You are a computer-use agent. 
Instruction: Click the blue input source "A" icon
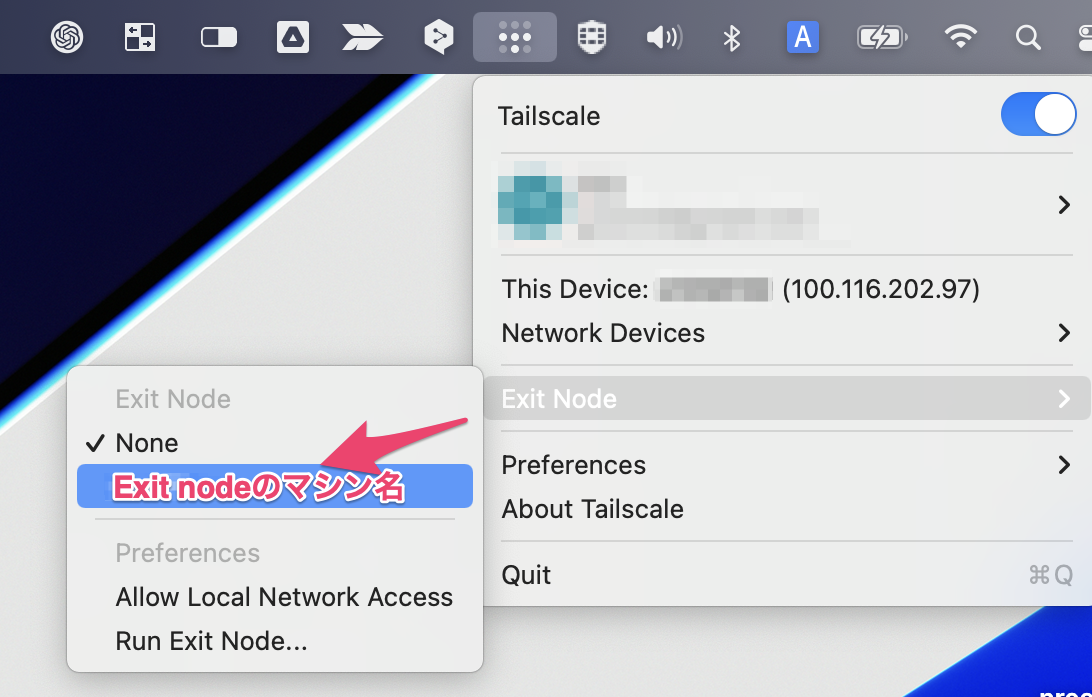click(803, 37)
